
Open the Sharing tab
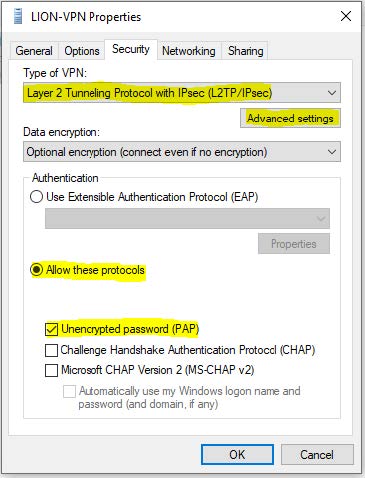pyautogui.click(x=245, y=51)
